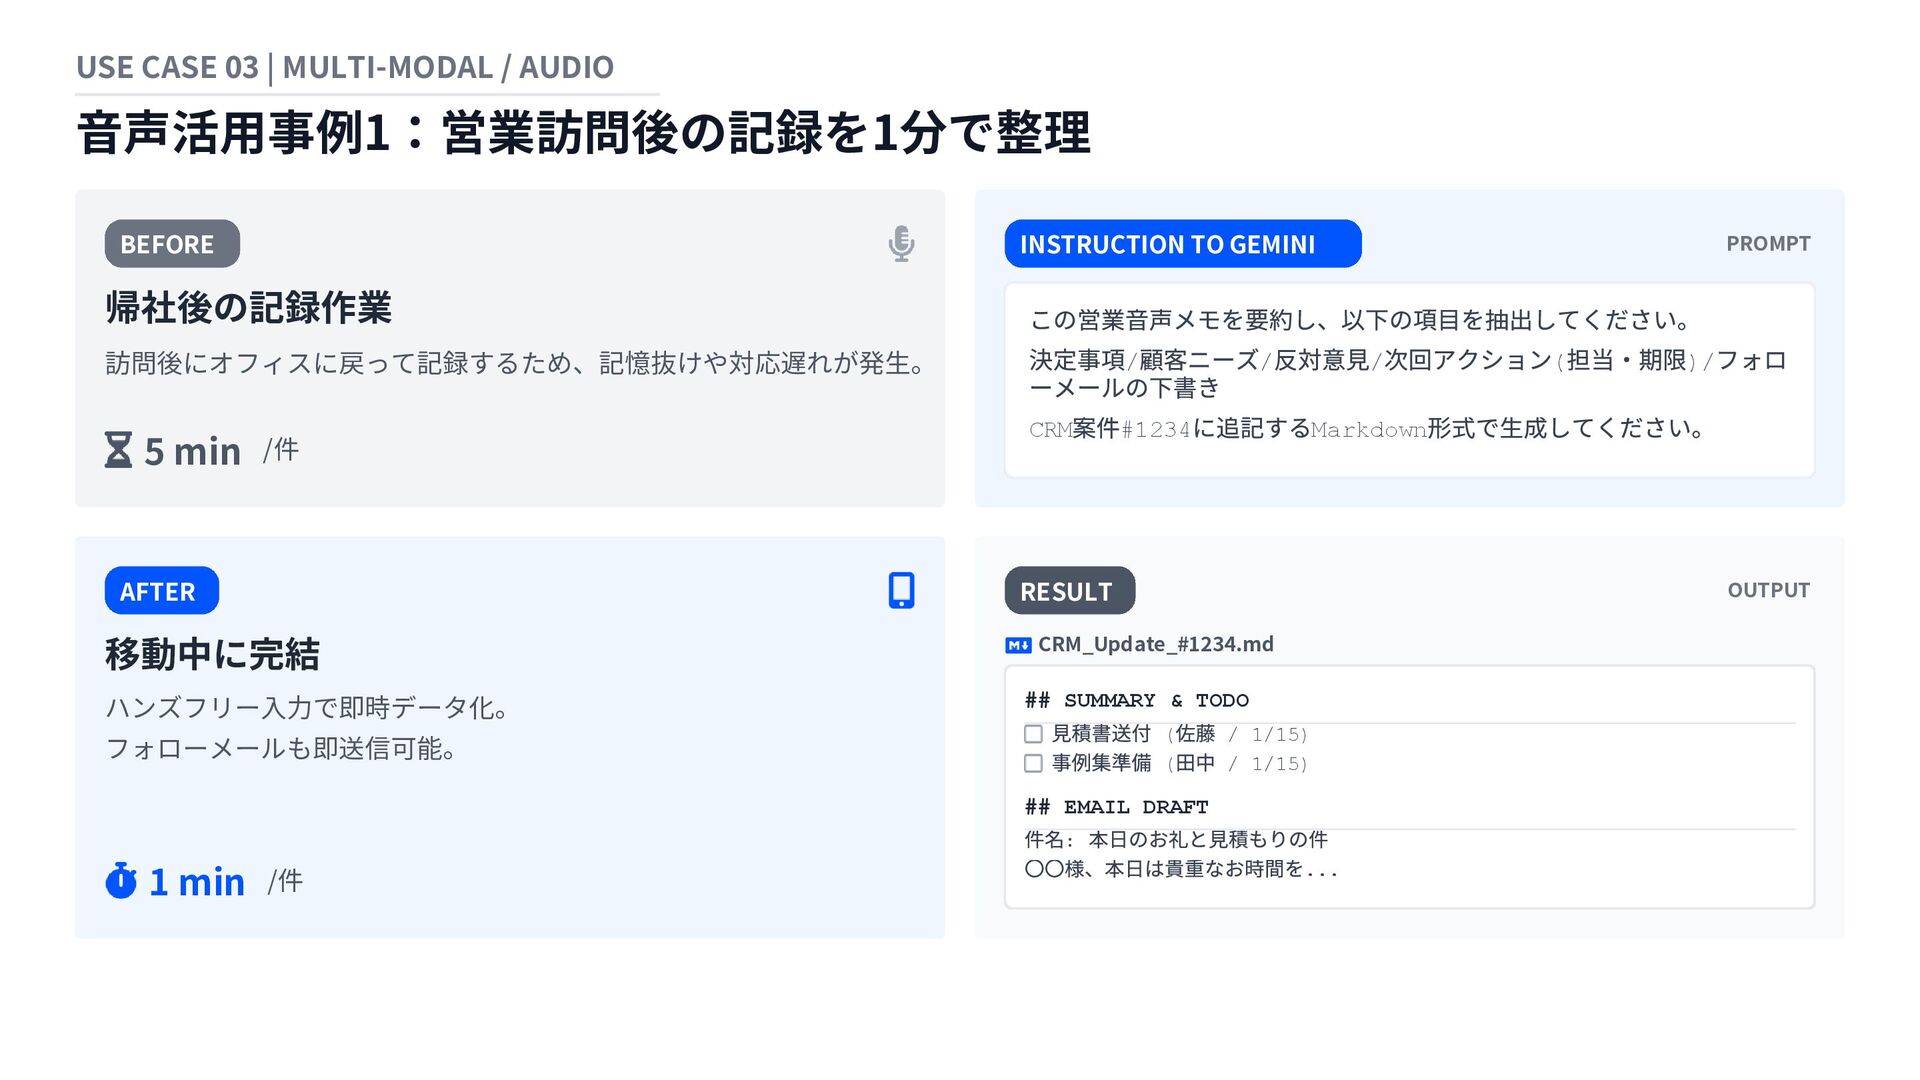Click the 移動中に完結 heading
This screenshot has width=1920, height=1080.
coord(212,654)
